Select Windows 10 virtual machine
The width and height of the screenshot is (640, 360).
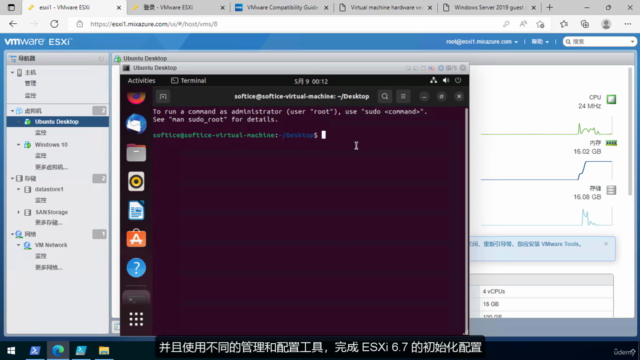click(x=51, y=144)
